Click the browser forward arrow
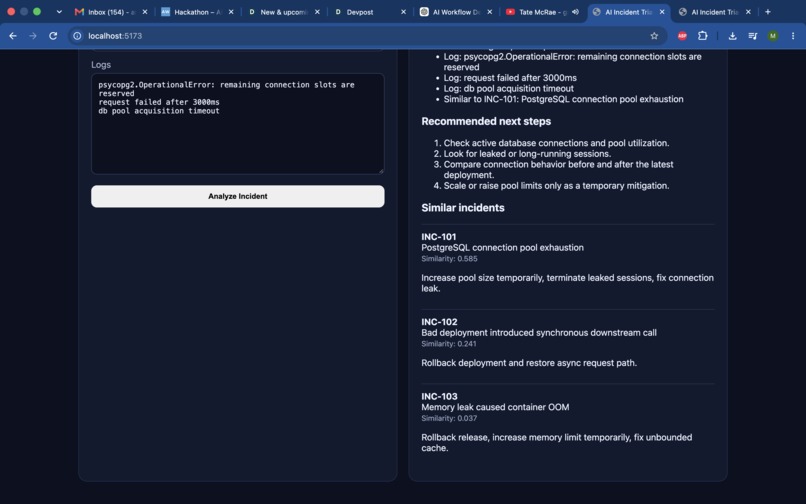The width and height of the screenshot is (806, 504). 33,35
